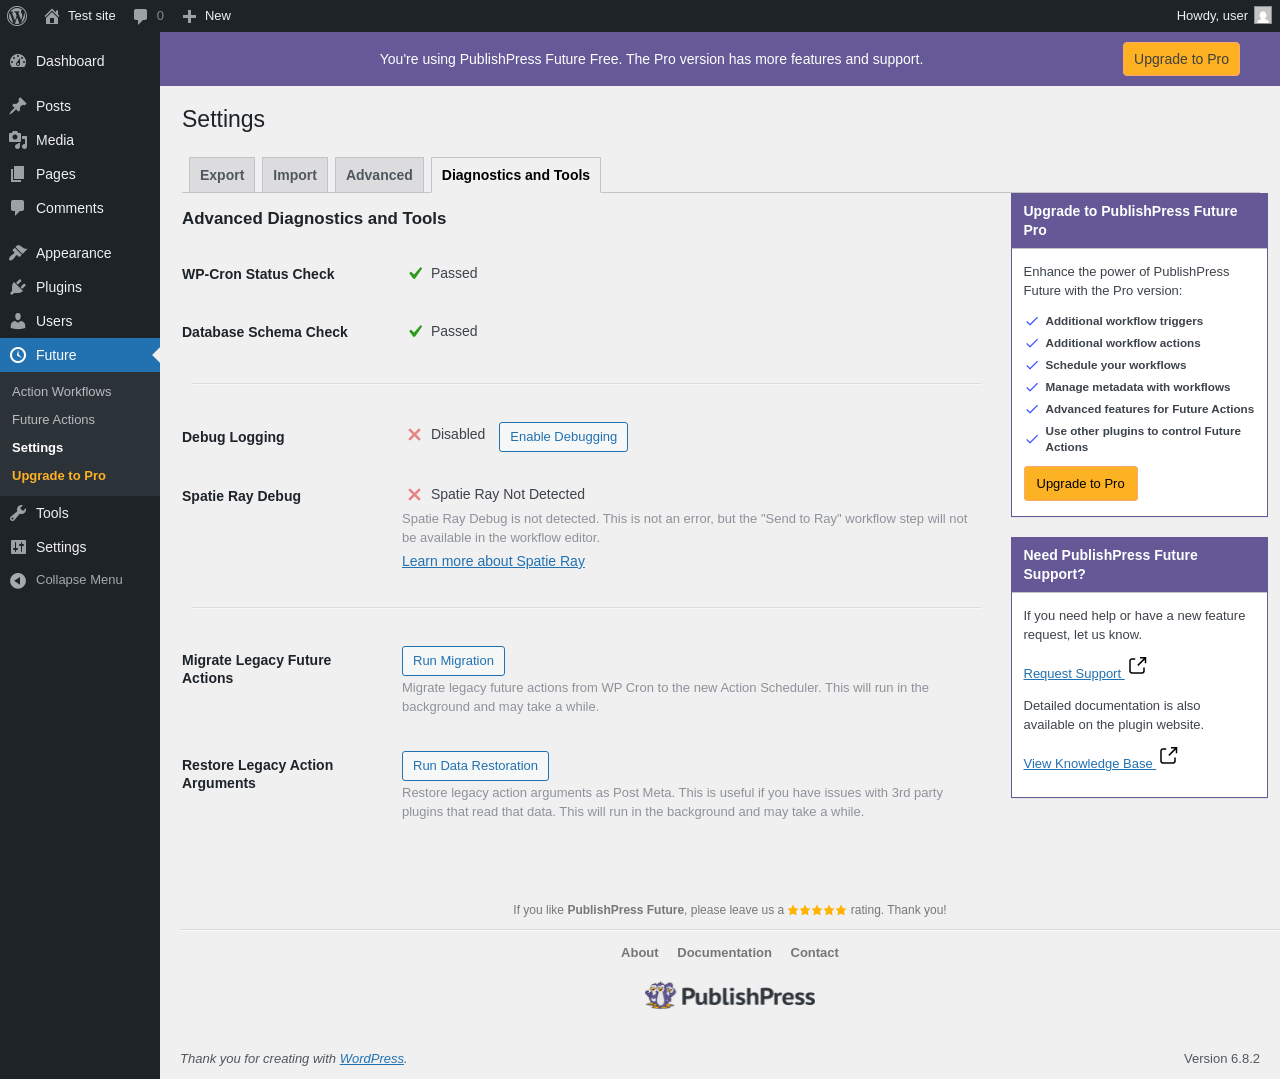Click the WordPress logo in admin bar
1280x1079 pixels.
[17, 16]
